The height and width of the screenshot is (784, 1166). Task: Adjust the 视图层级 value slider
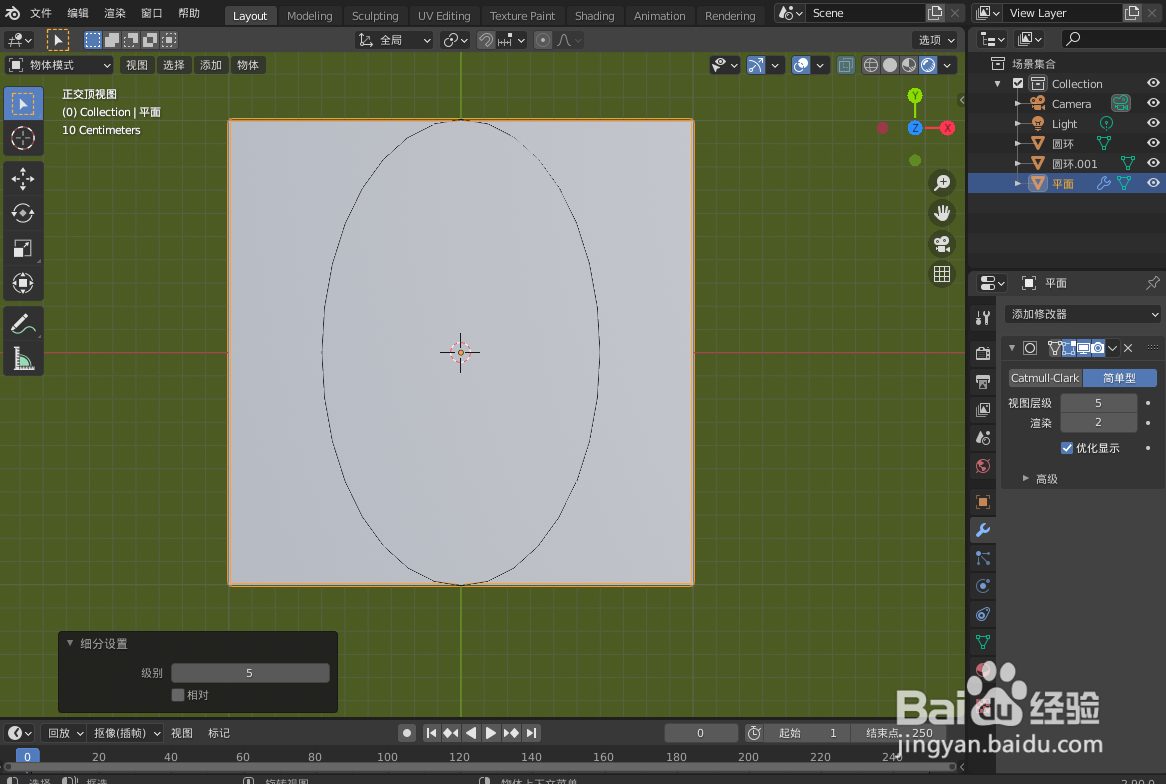coord(1098,402)
